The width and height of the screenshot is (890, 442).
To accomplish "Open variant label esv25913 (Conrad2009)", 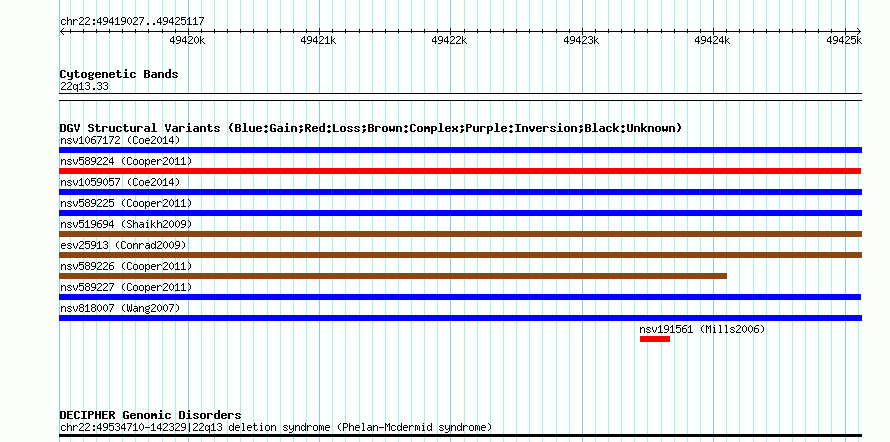I will [x=123, y=245].
